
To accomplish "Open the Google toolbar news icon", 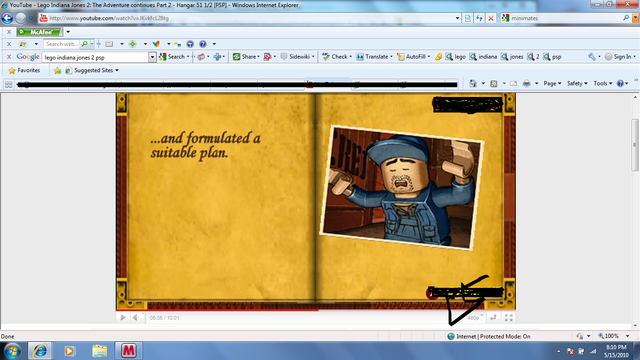I will coord(201,57).
